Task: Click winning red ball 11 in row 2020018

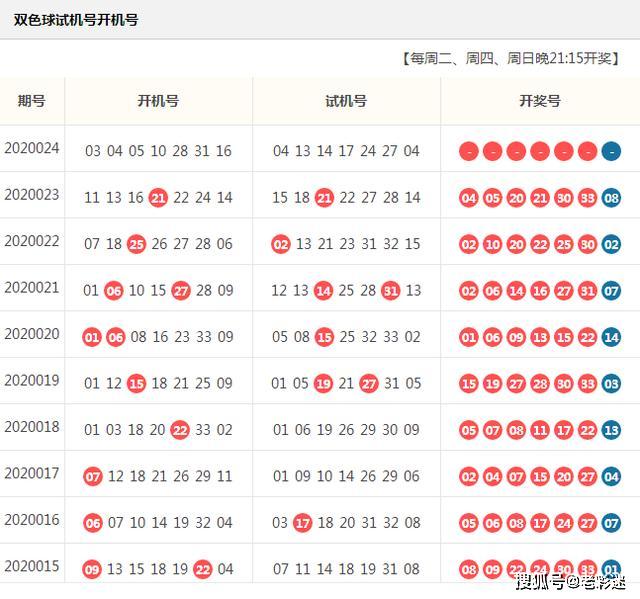Action: (540, 430)
